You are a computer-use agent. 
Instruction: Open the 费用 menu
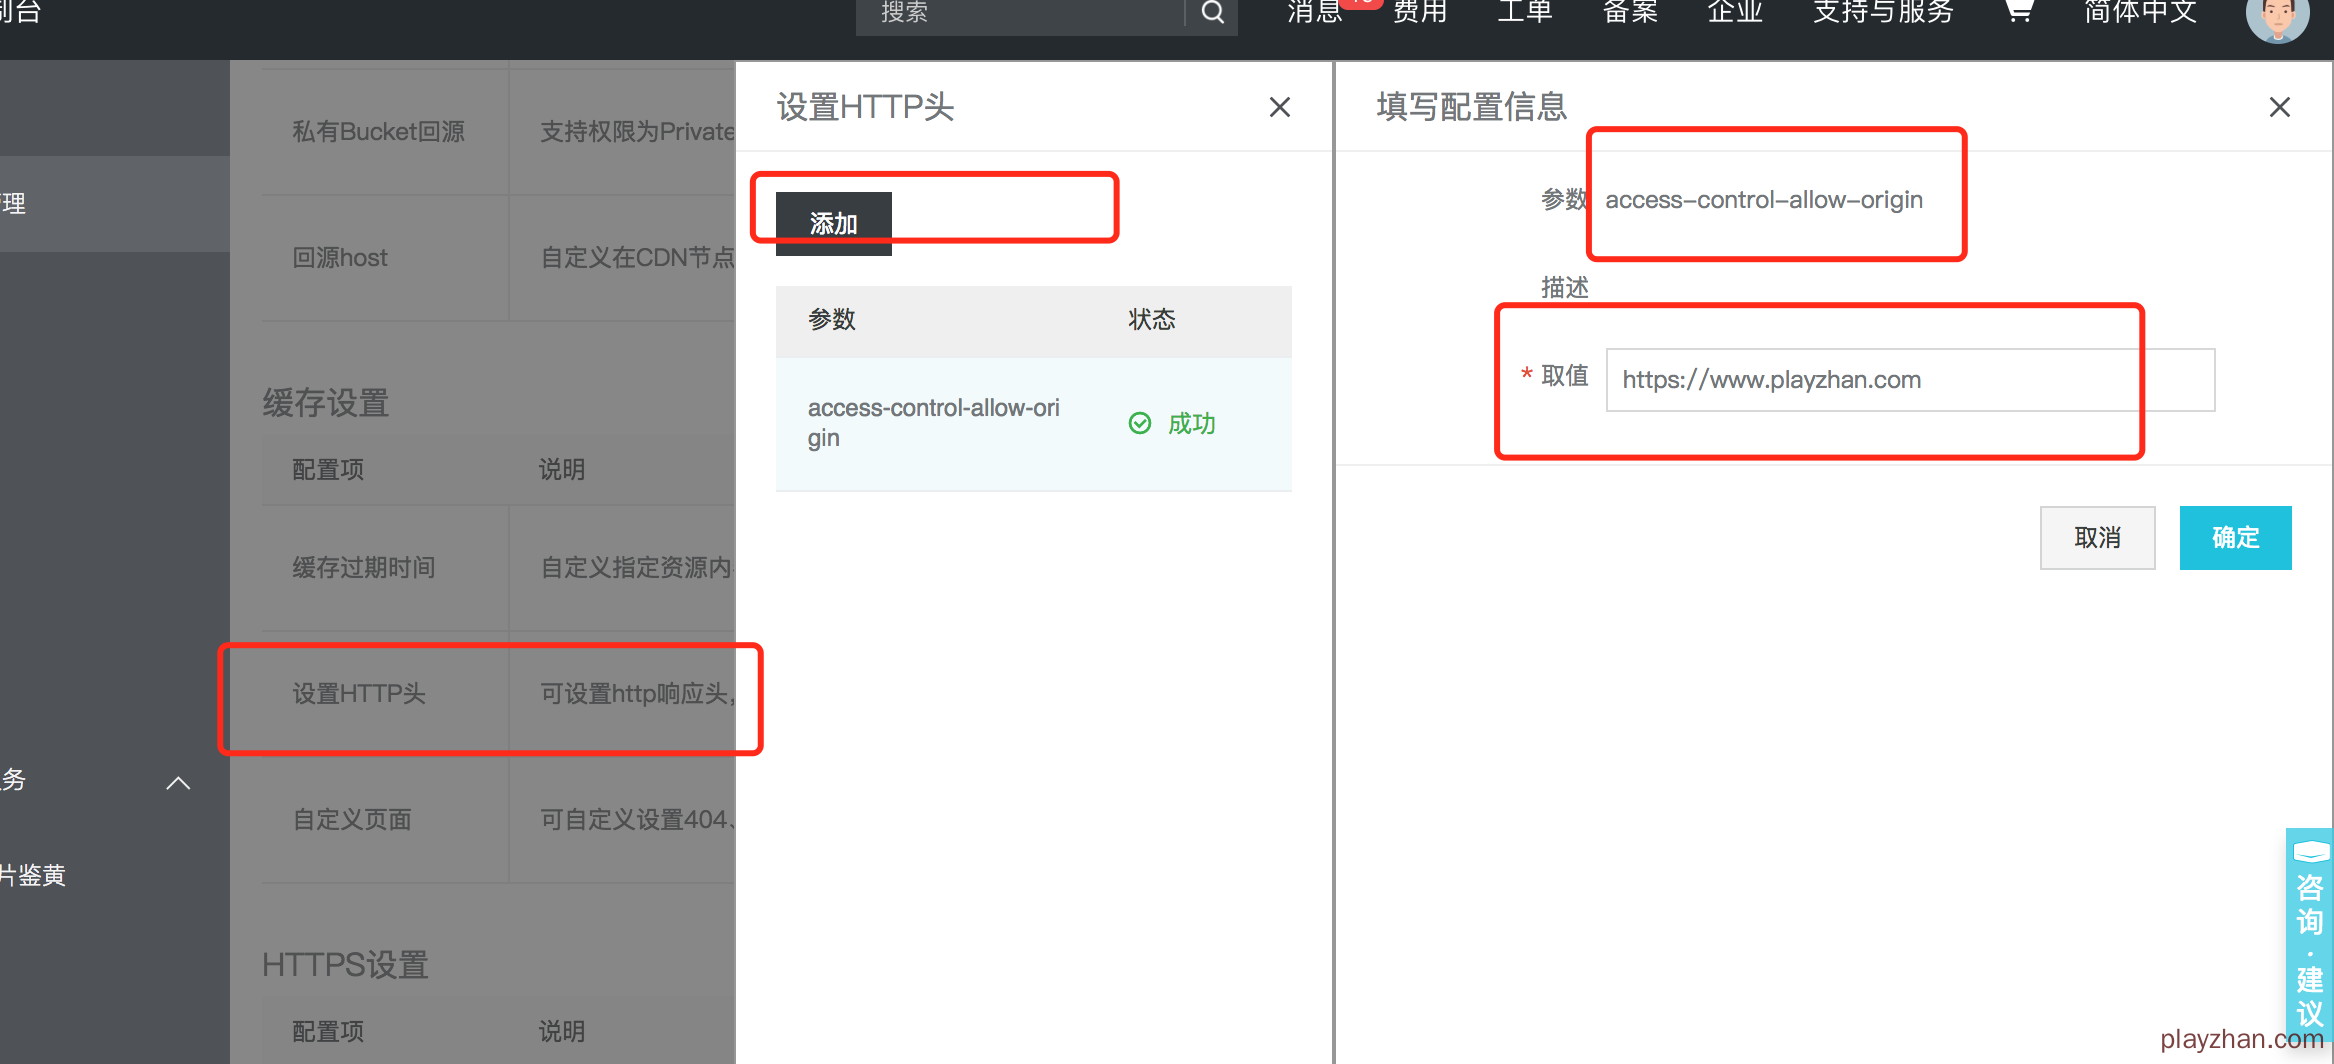click(1420, 12)
